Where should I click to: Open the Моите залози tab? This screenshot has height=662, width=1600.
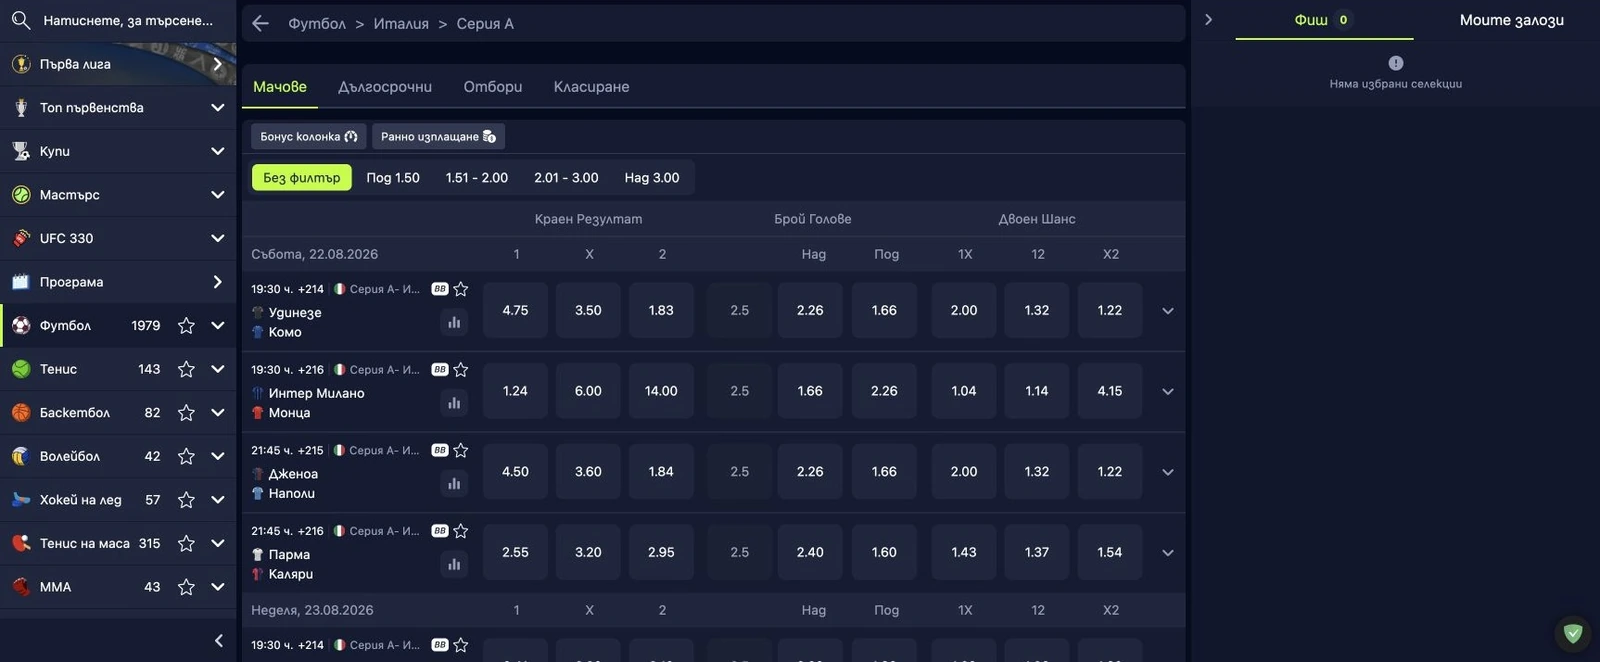(x=1512, y=20)
